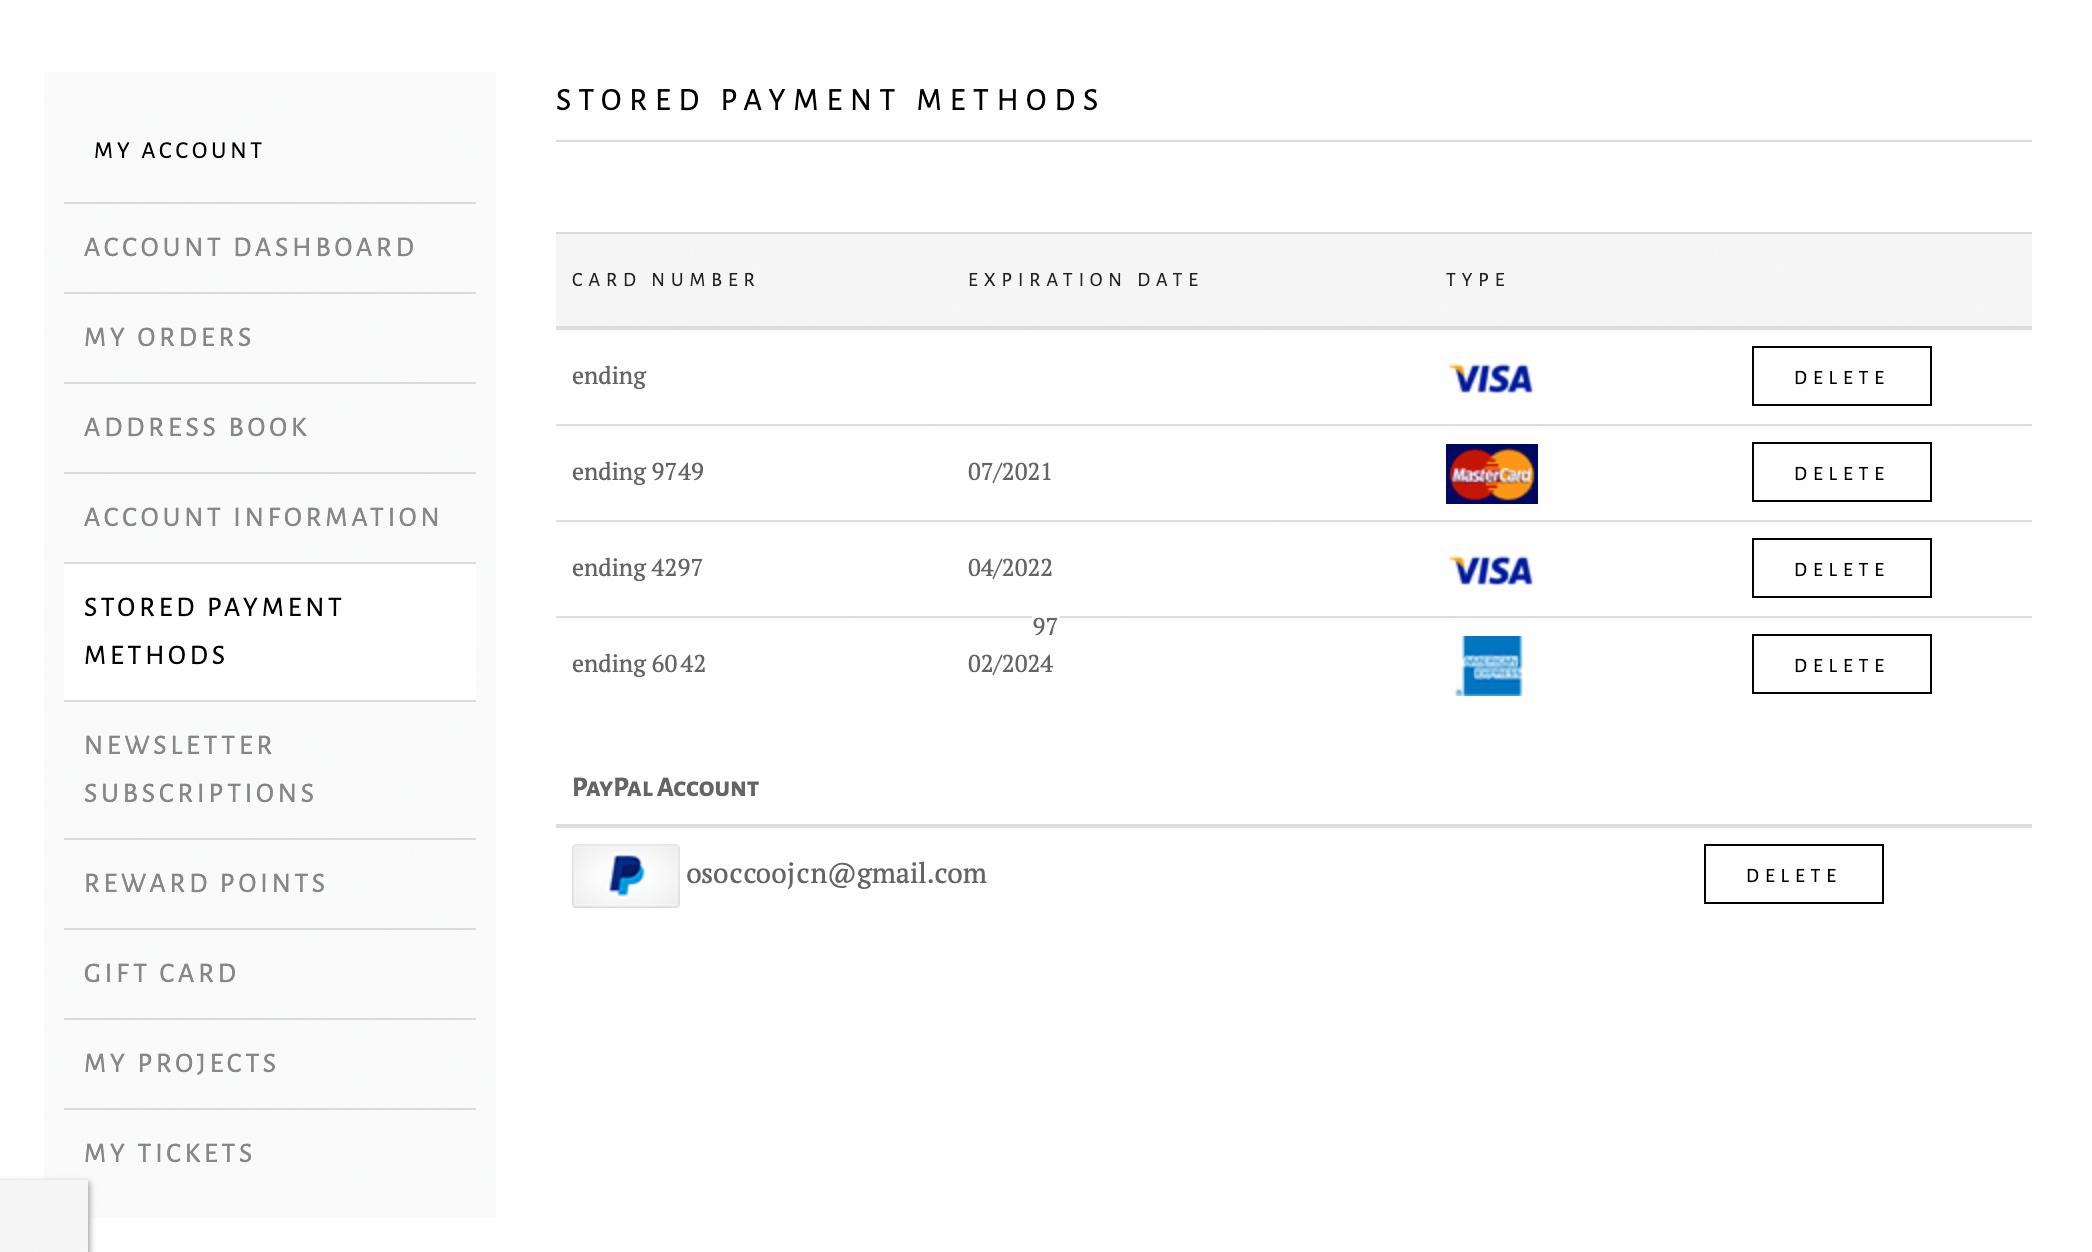Viewport: 2092px width, 1252px height.
Task: Delete the PayPal account osoccoojcn@gmail.com
Action: 1793,874
